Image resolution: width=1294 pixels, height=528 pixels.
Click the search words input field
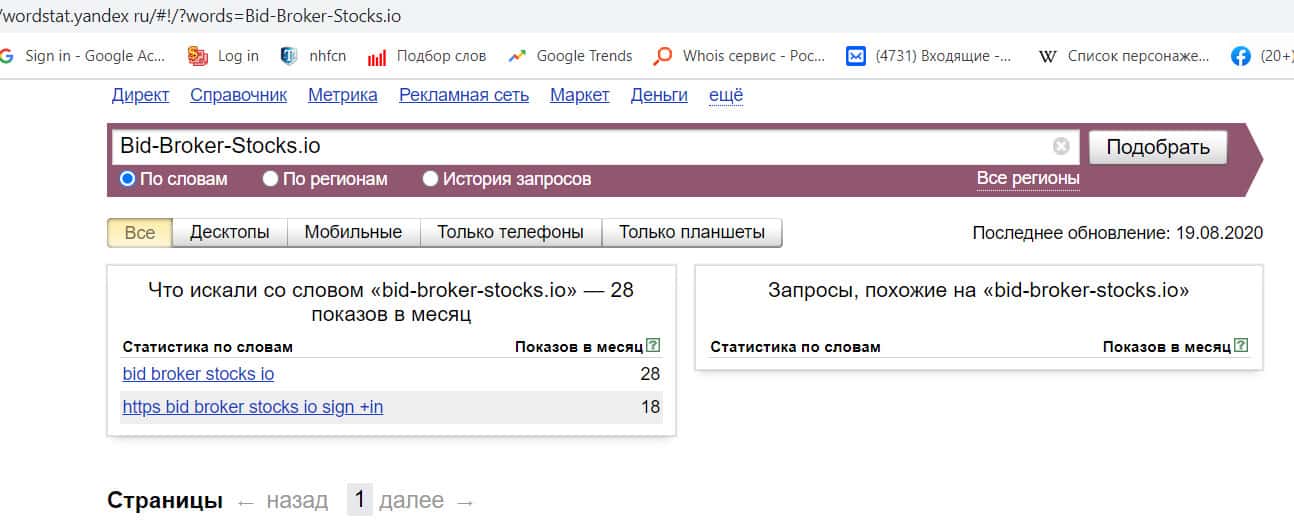pyautogui.click(x=580, y=146)
